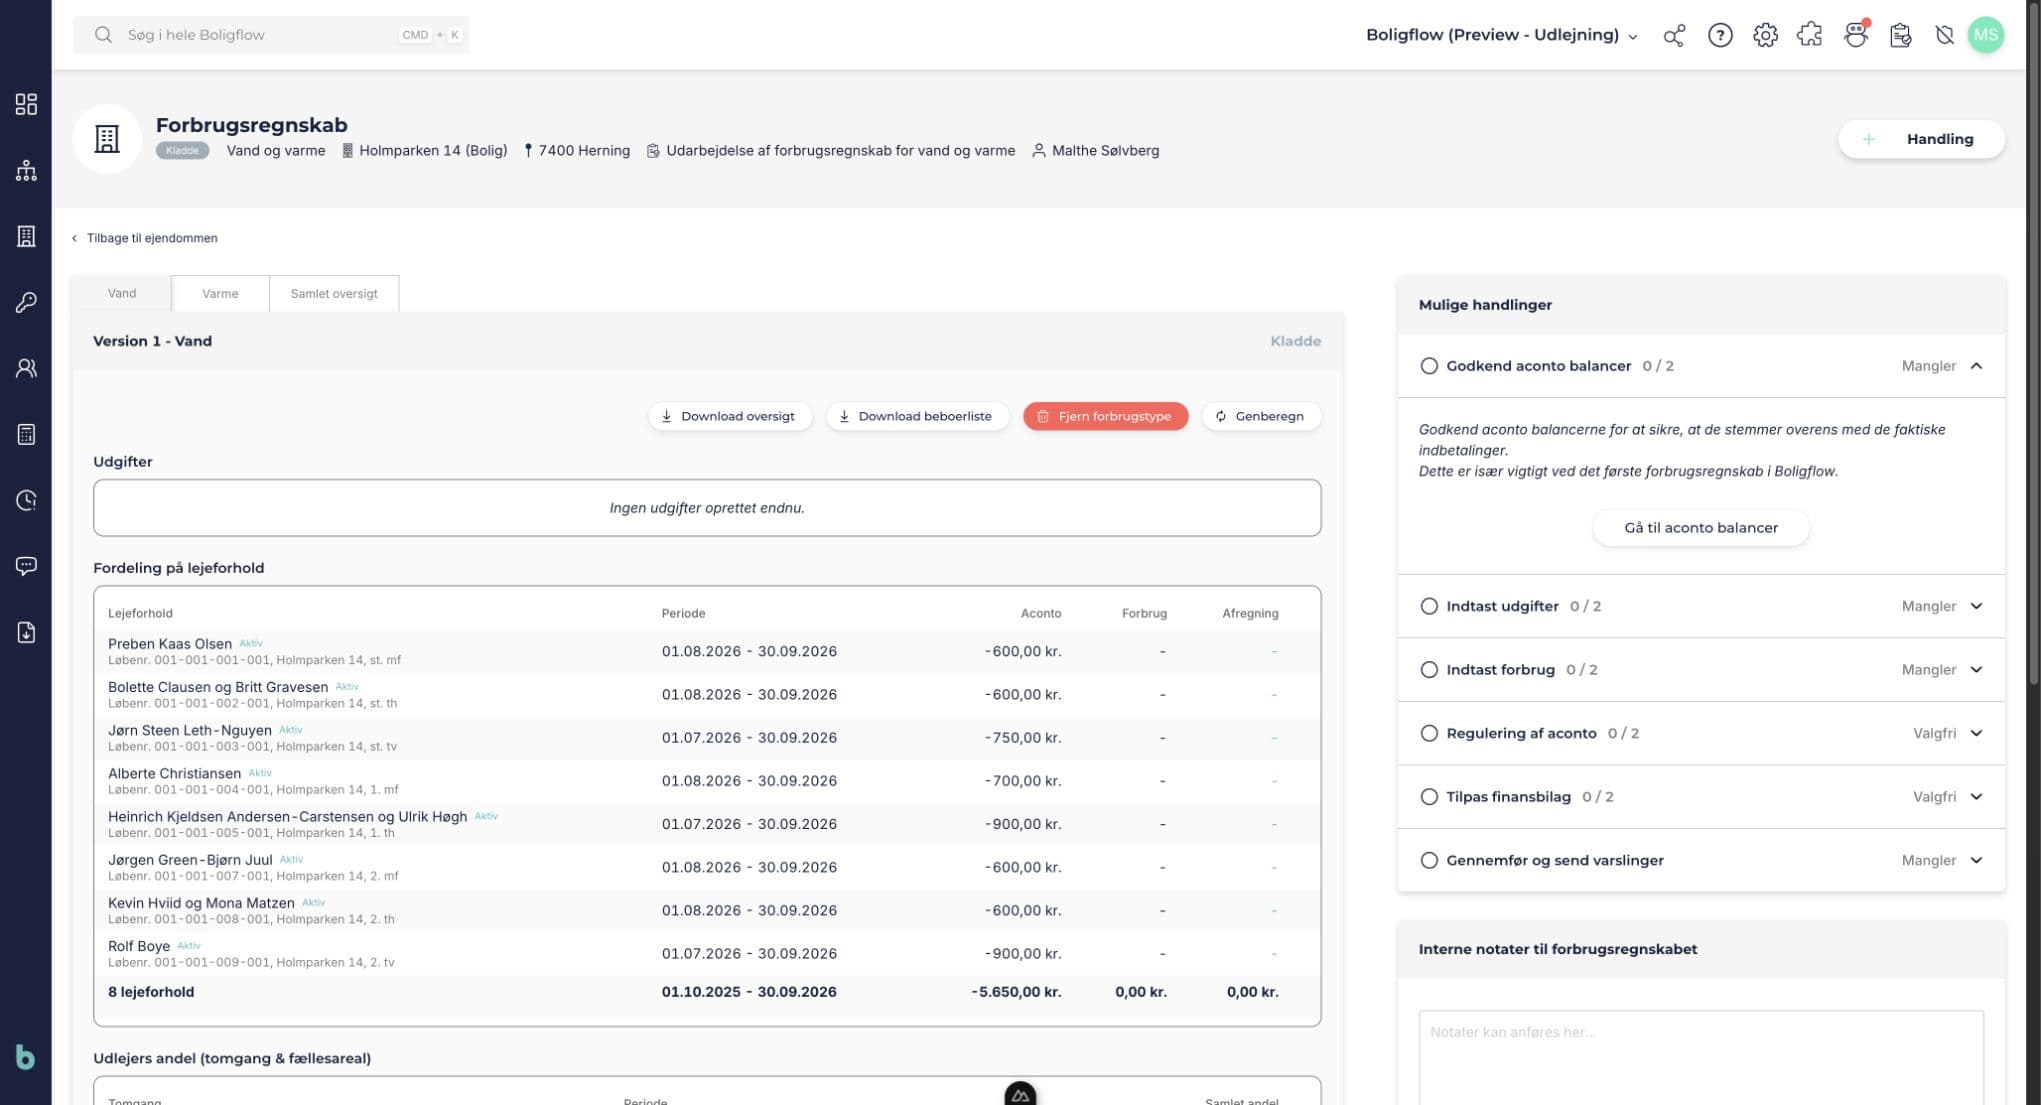Toggle the Indtast forbrug circle
Image resolution: width=2041 pixels, height=1105 pixels.
pos(1429,670)
